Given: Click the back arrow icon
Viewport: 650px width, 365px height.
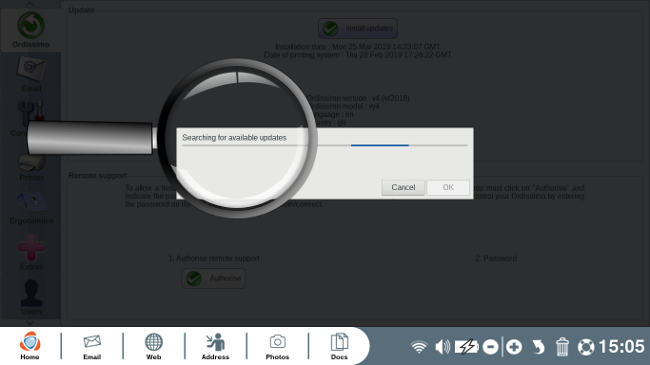Looking at the screenshot, I should 538,347.
